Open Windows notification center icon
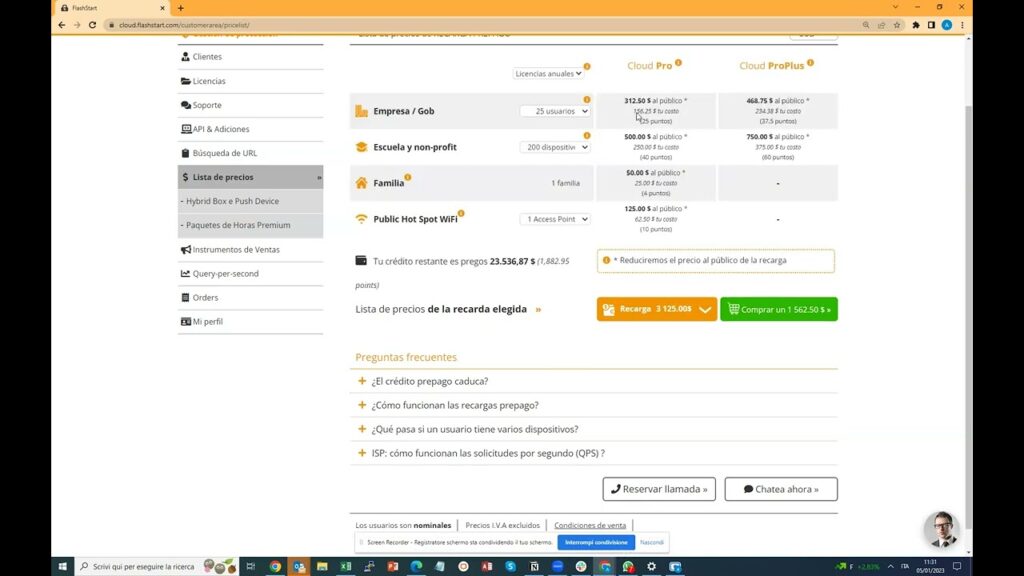The width and height of the screenshot is (1024, 576). tap(957, 566)
